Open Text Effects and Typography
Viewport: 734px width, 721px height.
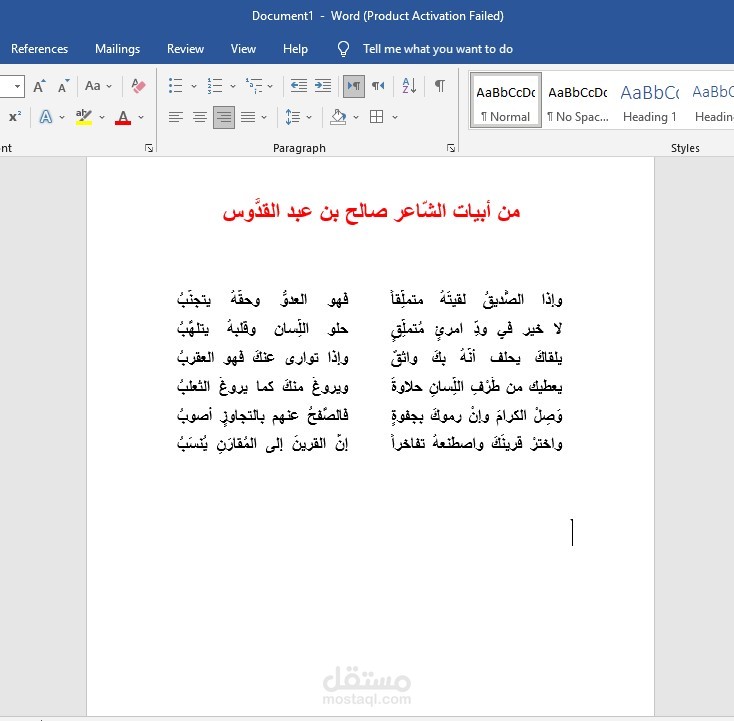point(46,117)
